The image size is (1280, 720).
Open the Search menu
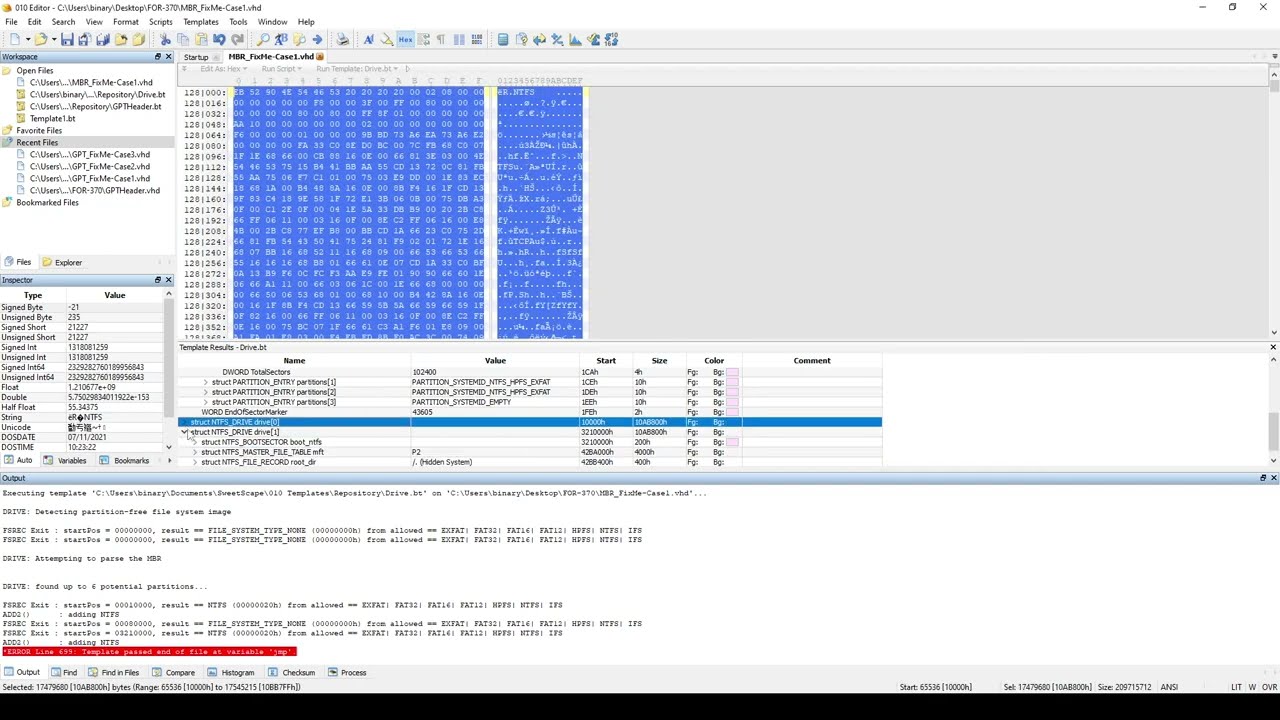(x=63, y=22)
